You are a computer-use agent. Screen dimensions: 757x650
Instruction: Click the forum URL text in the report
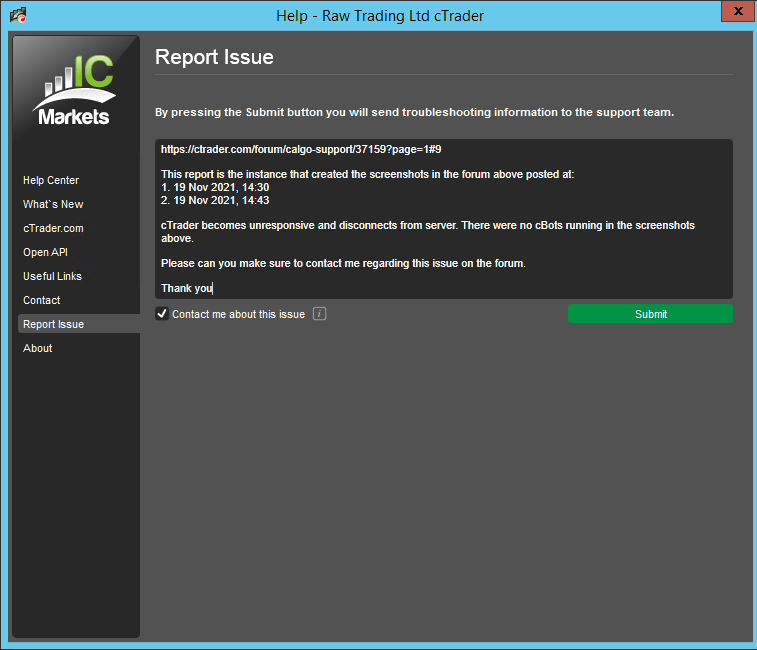pyautogui.click(x=301, y=149)
